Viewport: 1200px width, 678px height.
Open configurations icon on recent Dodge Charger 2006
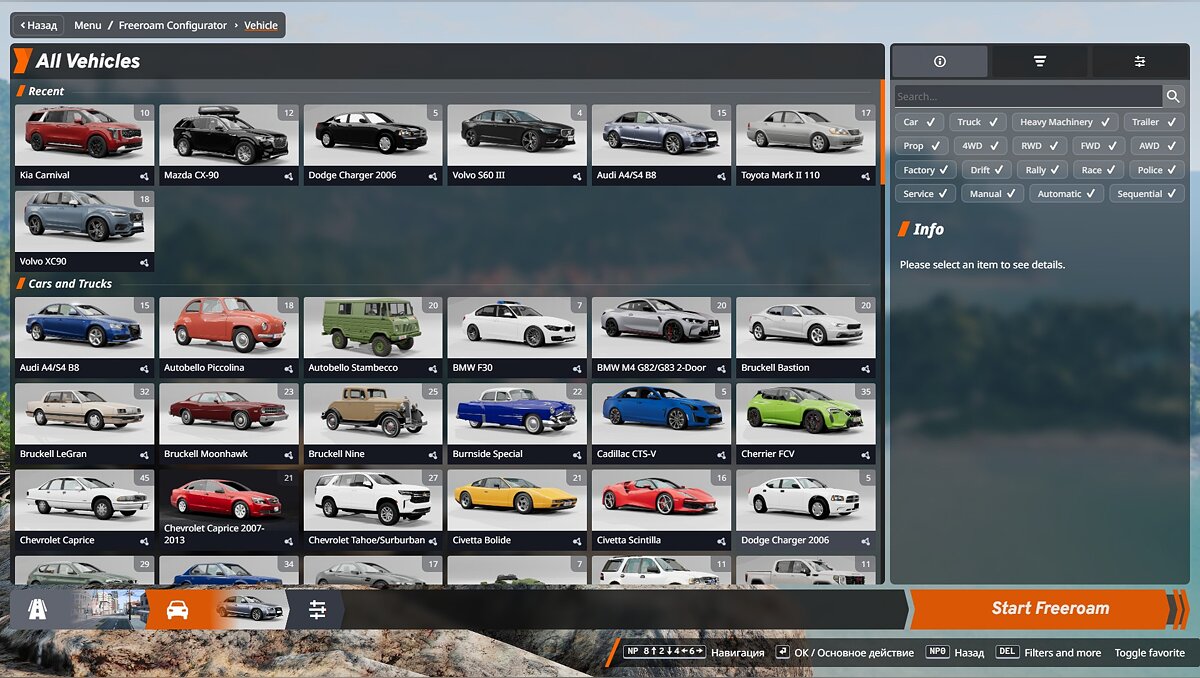click(433, 176)
